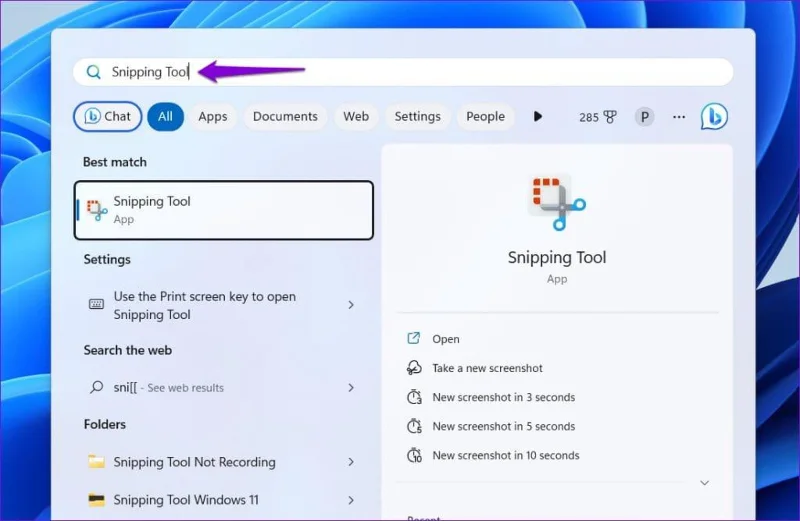
Task: Click the small Snipping Tool scissors icon
Action: click(x=96, y=210)
